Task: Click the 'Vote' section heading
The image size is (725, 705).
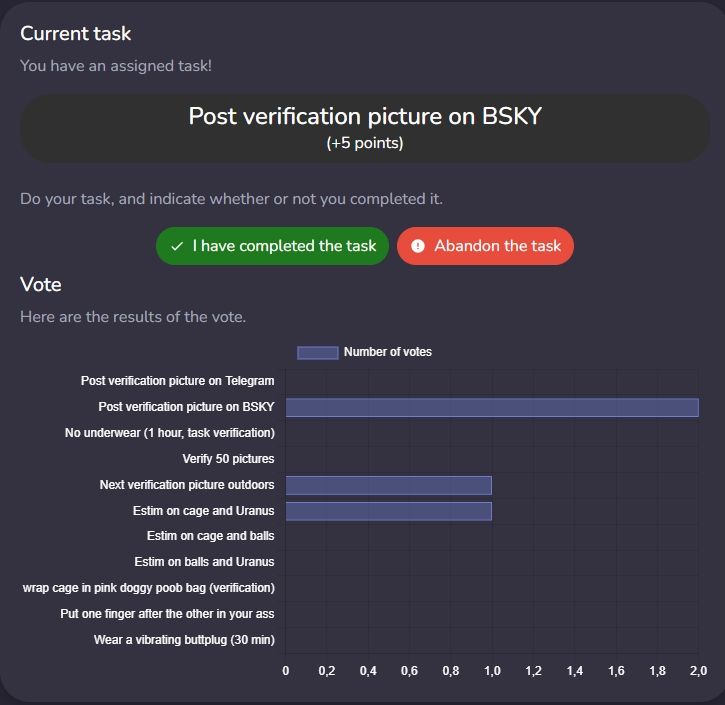Action: coord(41,285)
